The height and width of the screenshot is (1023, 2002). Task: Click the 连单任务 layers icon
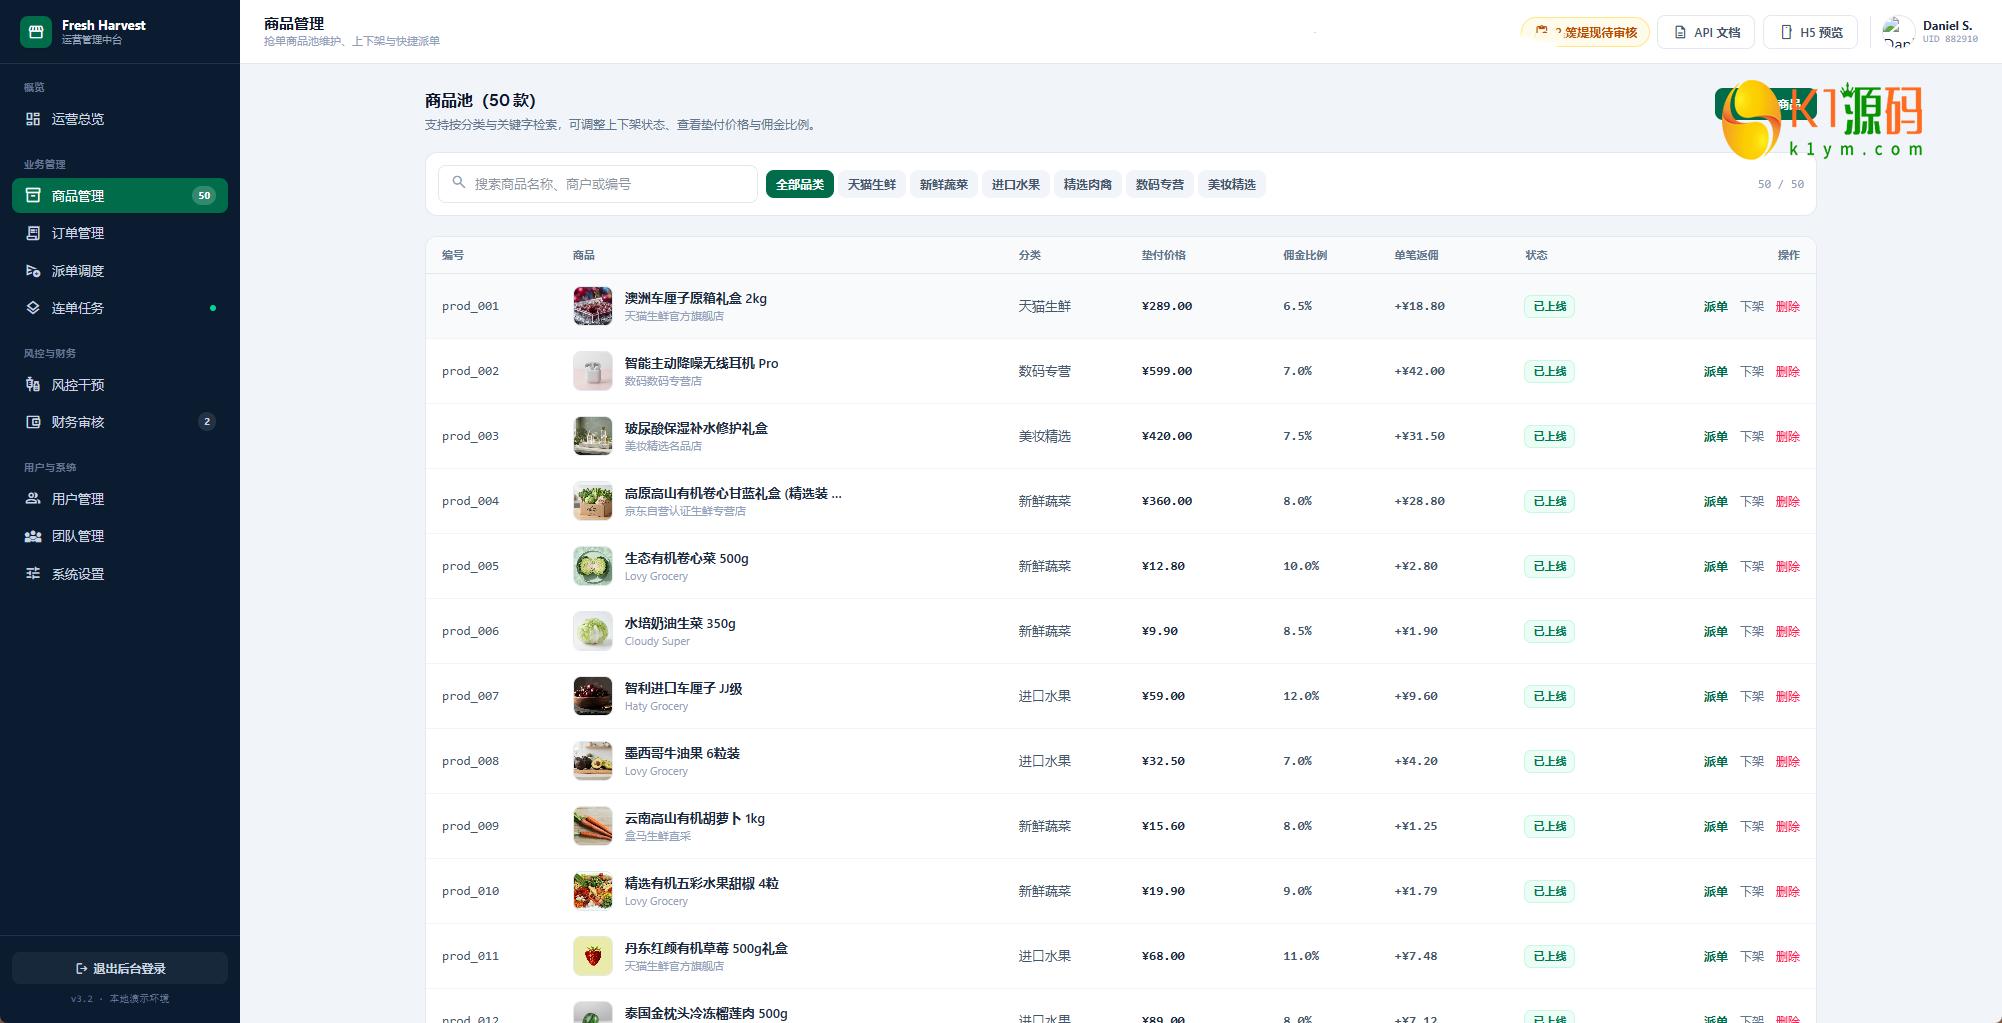[33, 308]
